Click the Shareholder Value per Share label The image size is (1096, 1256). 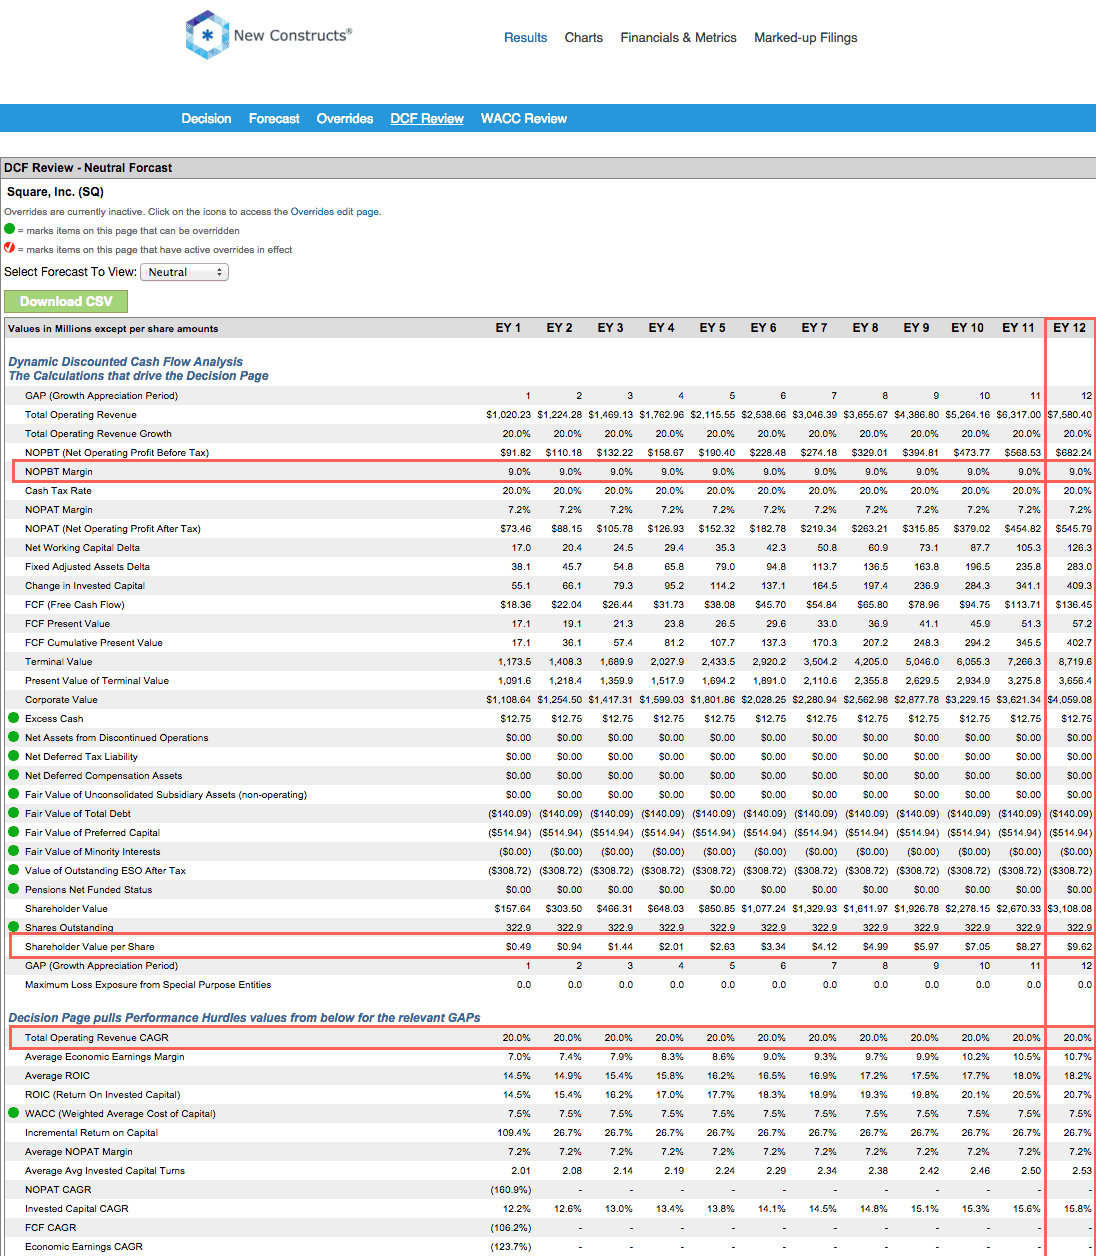(x=90, y=947)
